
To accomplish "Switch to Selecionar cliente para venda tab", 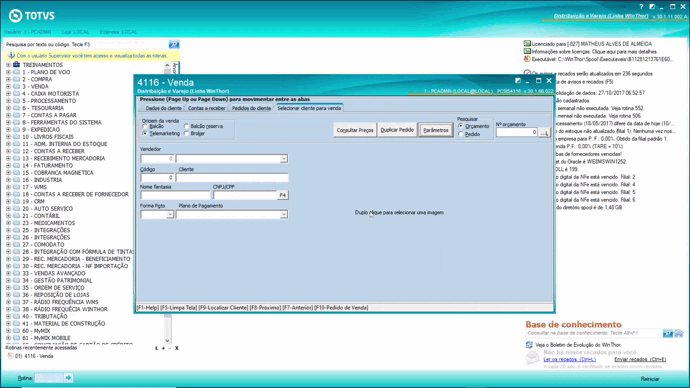I will click(x=309, y=108).
